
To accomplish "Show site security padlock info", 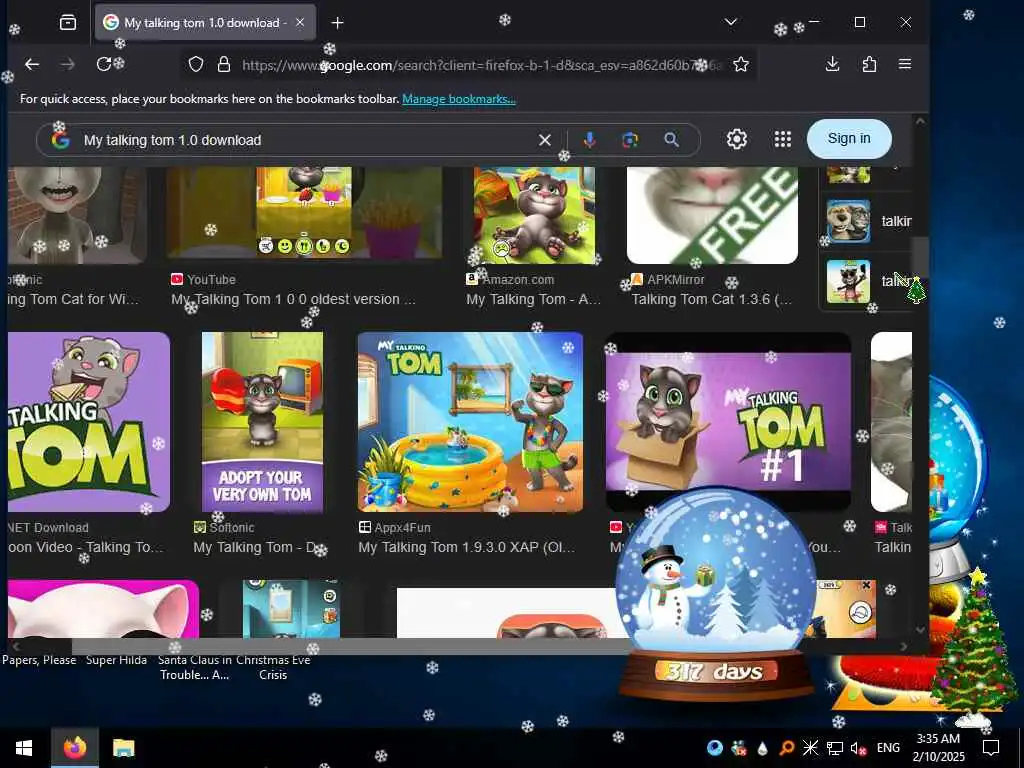I will [224, 64].
